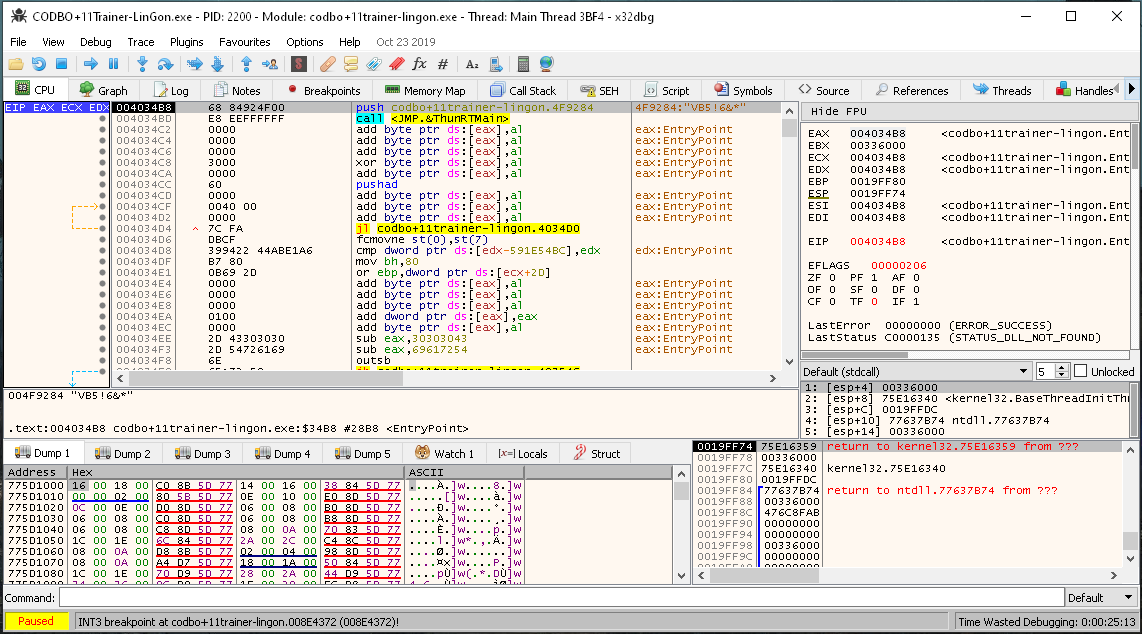Select the Dump 3 tab
Image resolution: width=1142 pixels, height=634 pixels.
coord(202,453)
